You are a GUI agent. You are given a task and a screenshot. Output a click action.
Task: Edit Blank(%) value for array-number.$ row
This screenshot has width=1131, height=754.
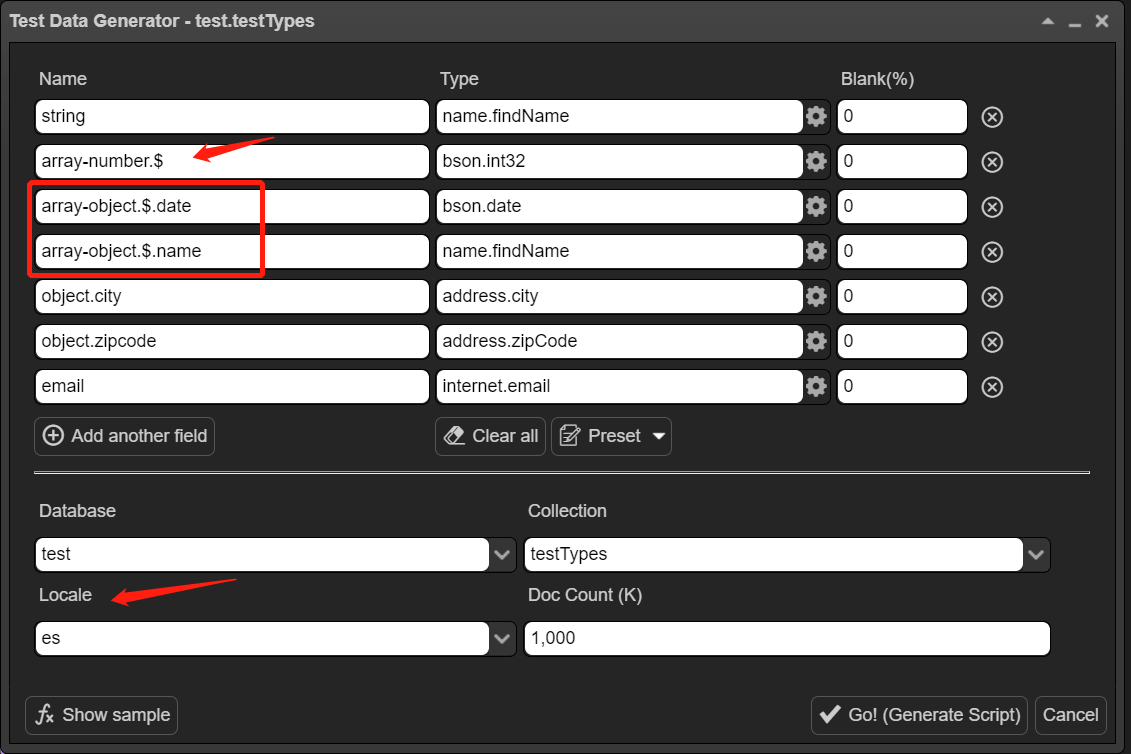point(902,161)
